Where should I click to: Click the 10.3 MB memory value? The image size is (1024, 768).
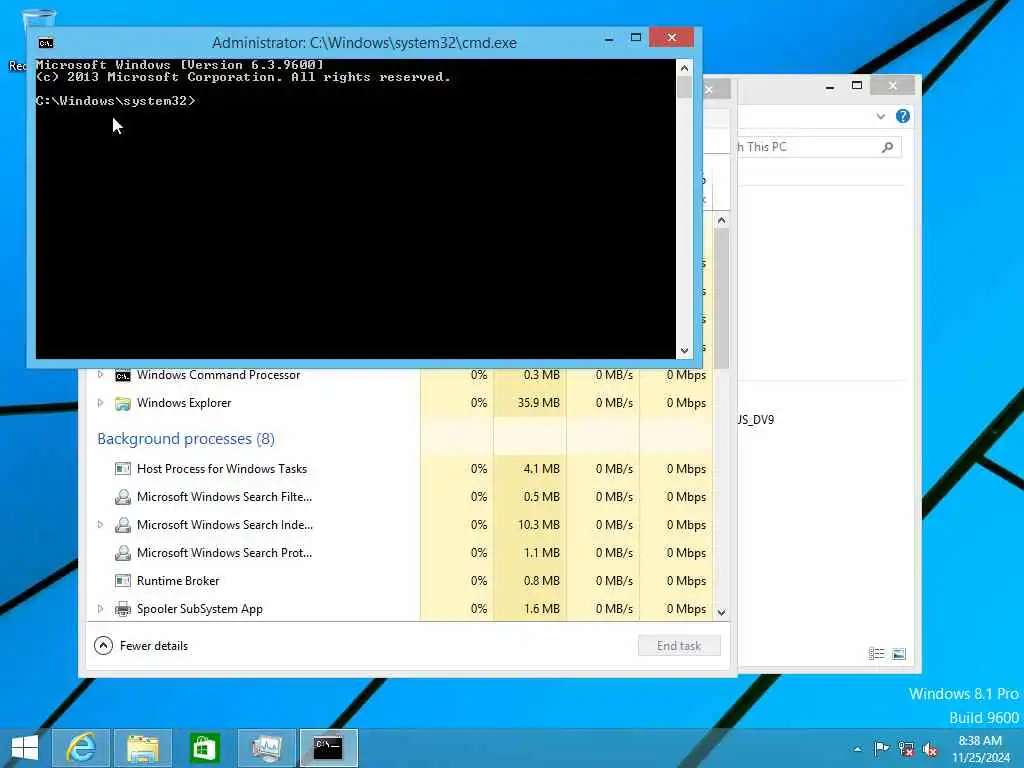pos(539,525)
